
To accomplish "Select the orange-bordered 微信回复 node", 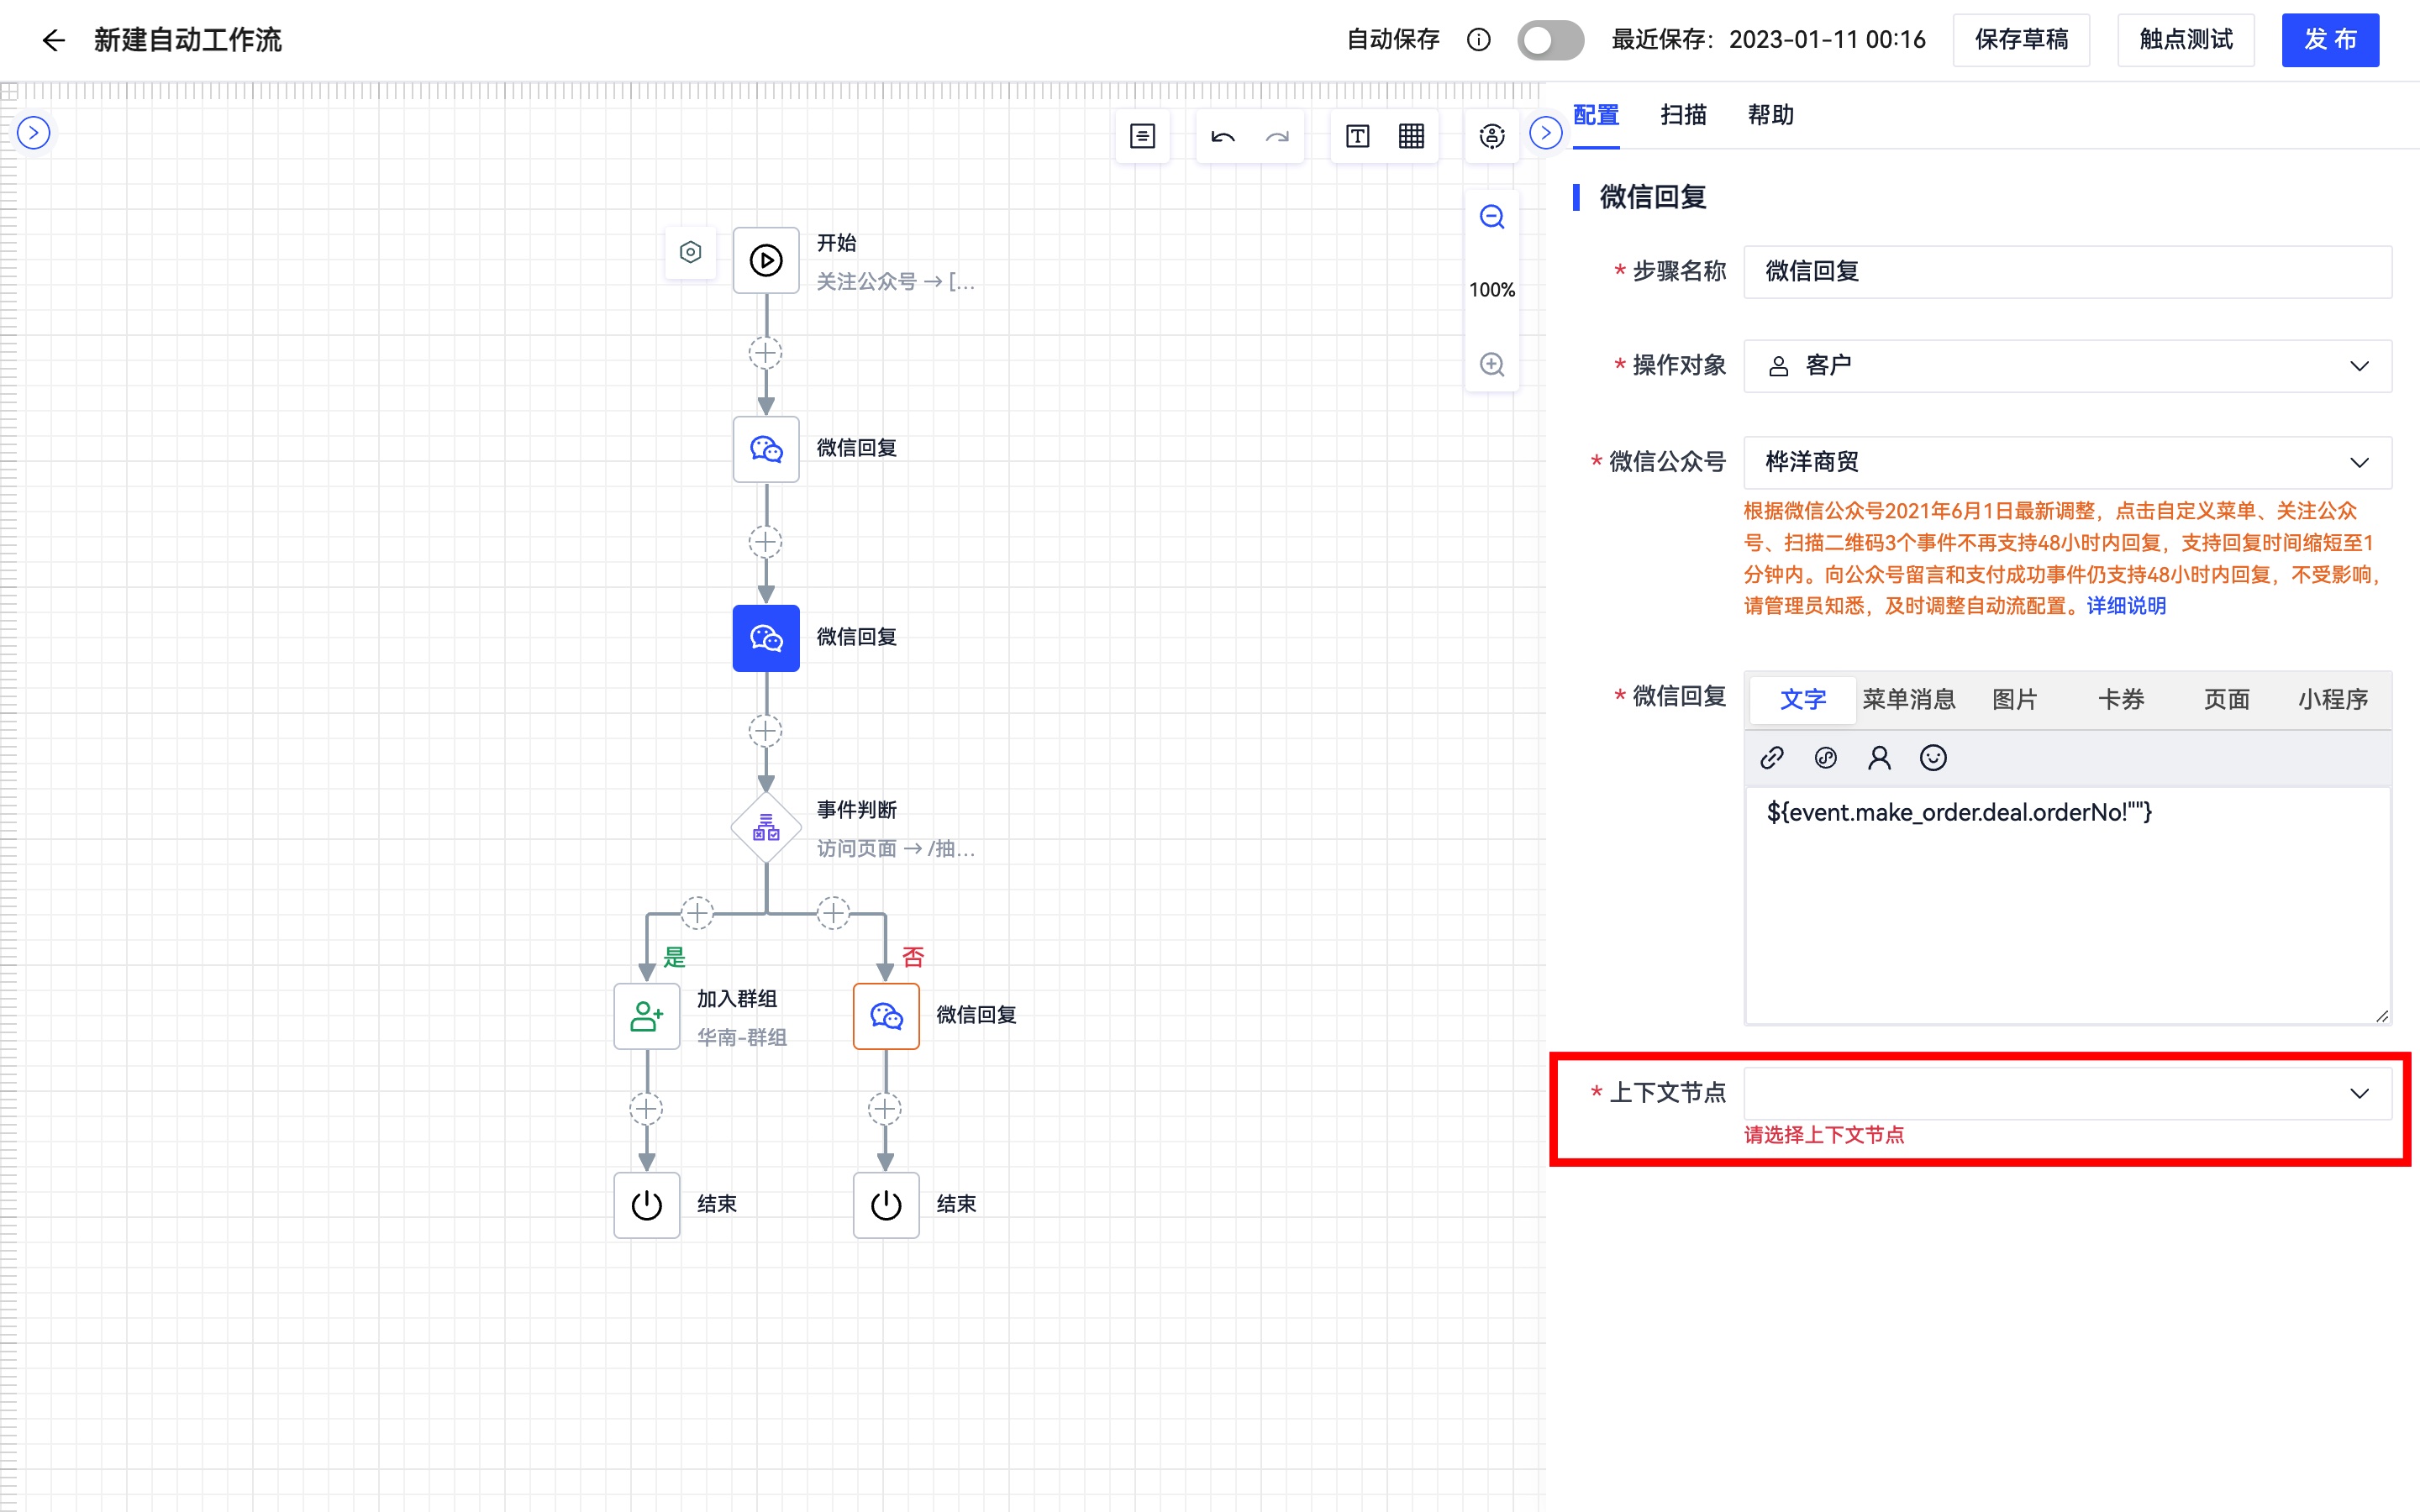I will tap(886, 1016).
